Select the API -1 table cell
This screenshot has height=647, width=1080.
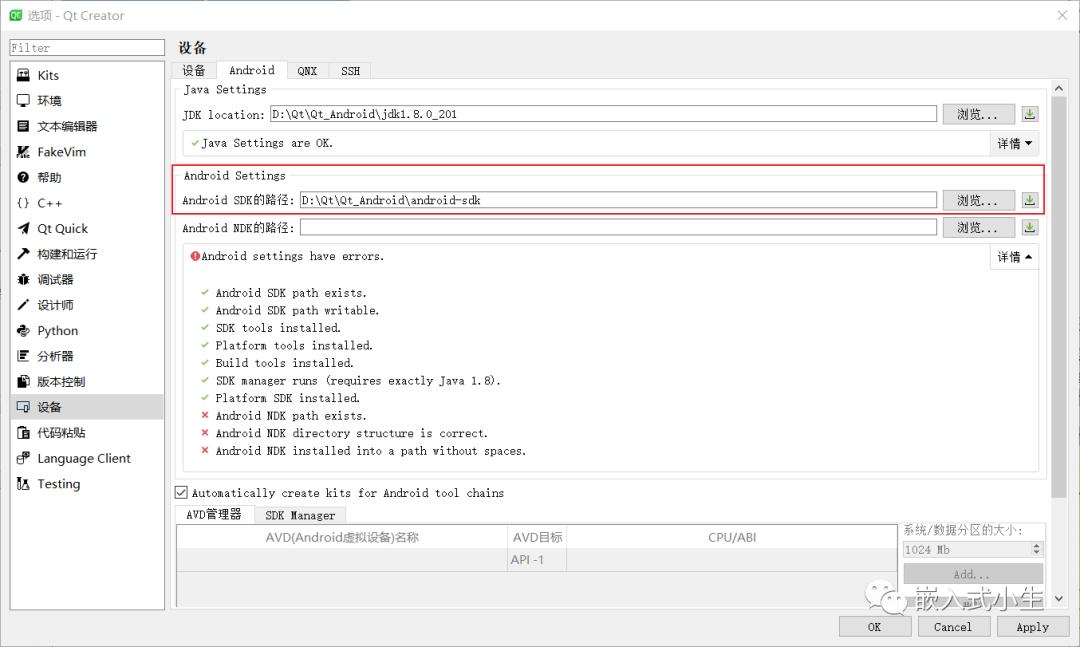pos(537,559)
